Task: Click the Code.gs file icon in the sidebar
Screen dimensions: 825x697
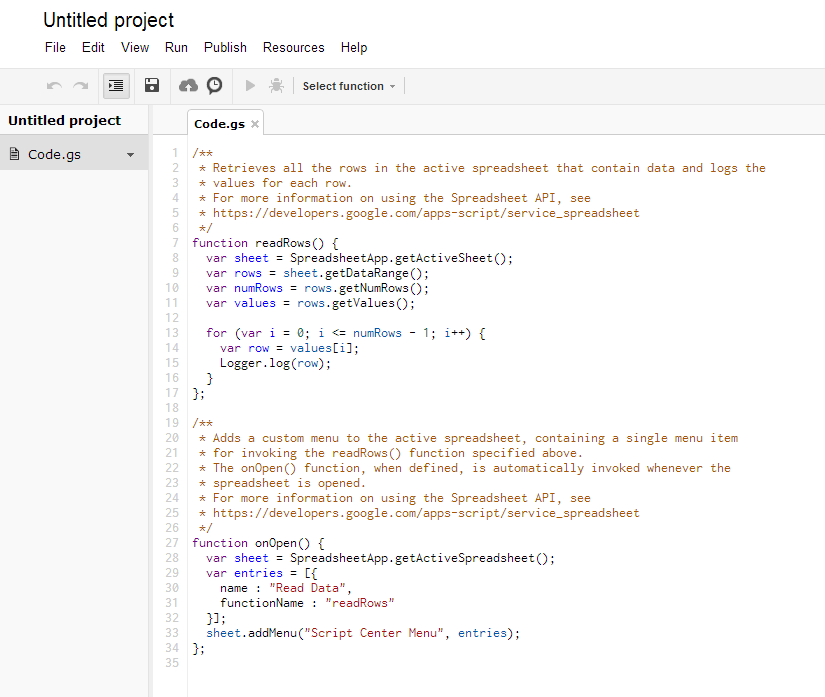Action: (x=14, y=153)
